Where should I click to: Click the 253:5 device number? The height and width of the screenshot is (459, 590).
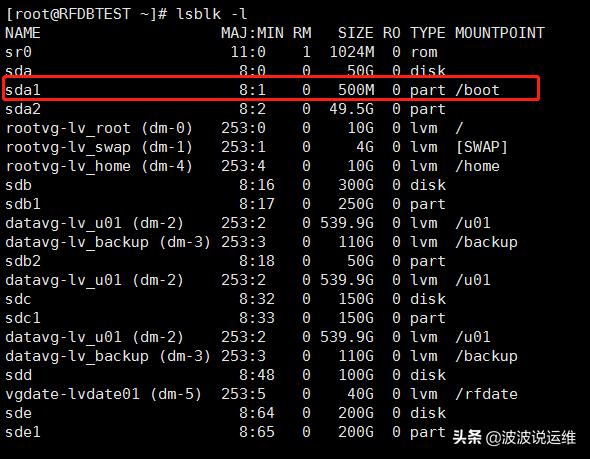click(x=243, y=394)
